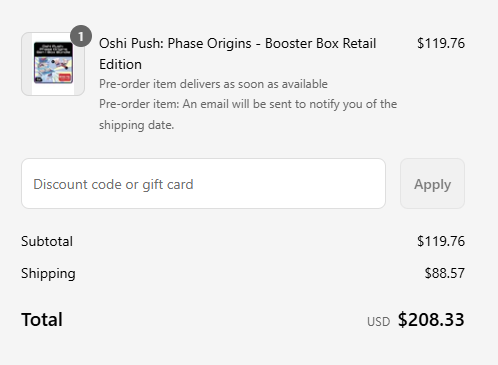Select the item price $119.76 beside product
This screenshot has height=365, width=498.
coord(441,43)
